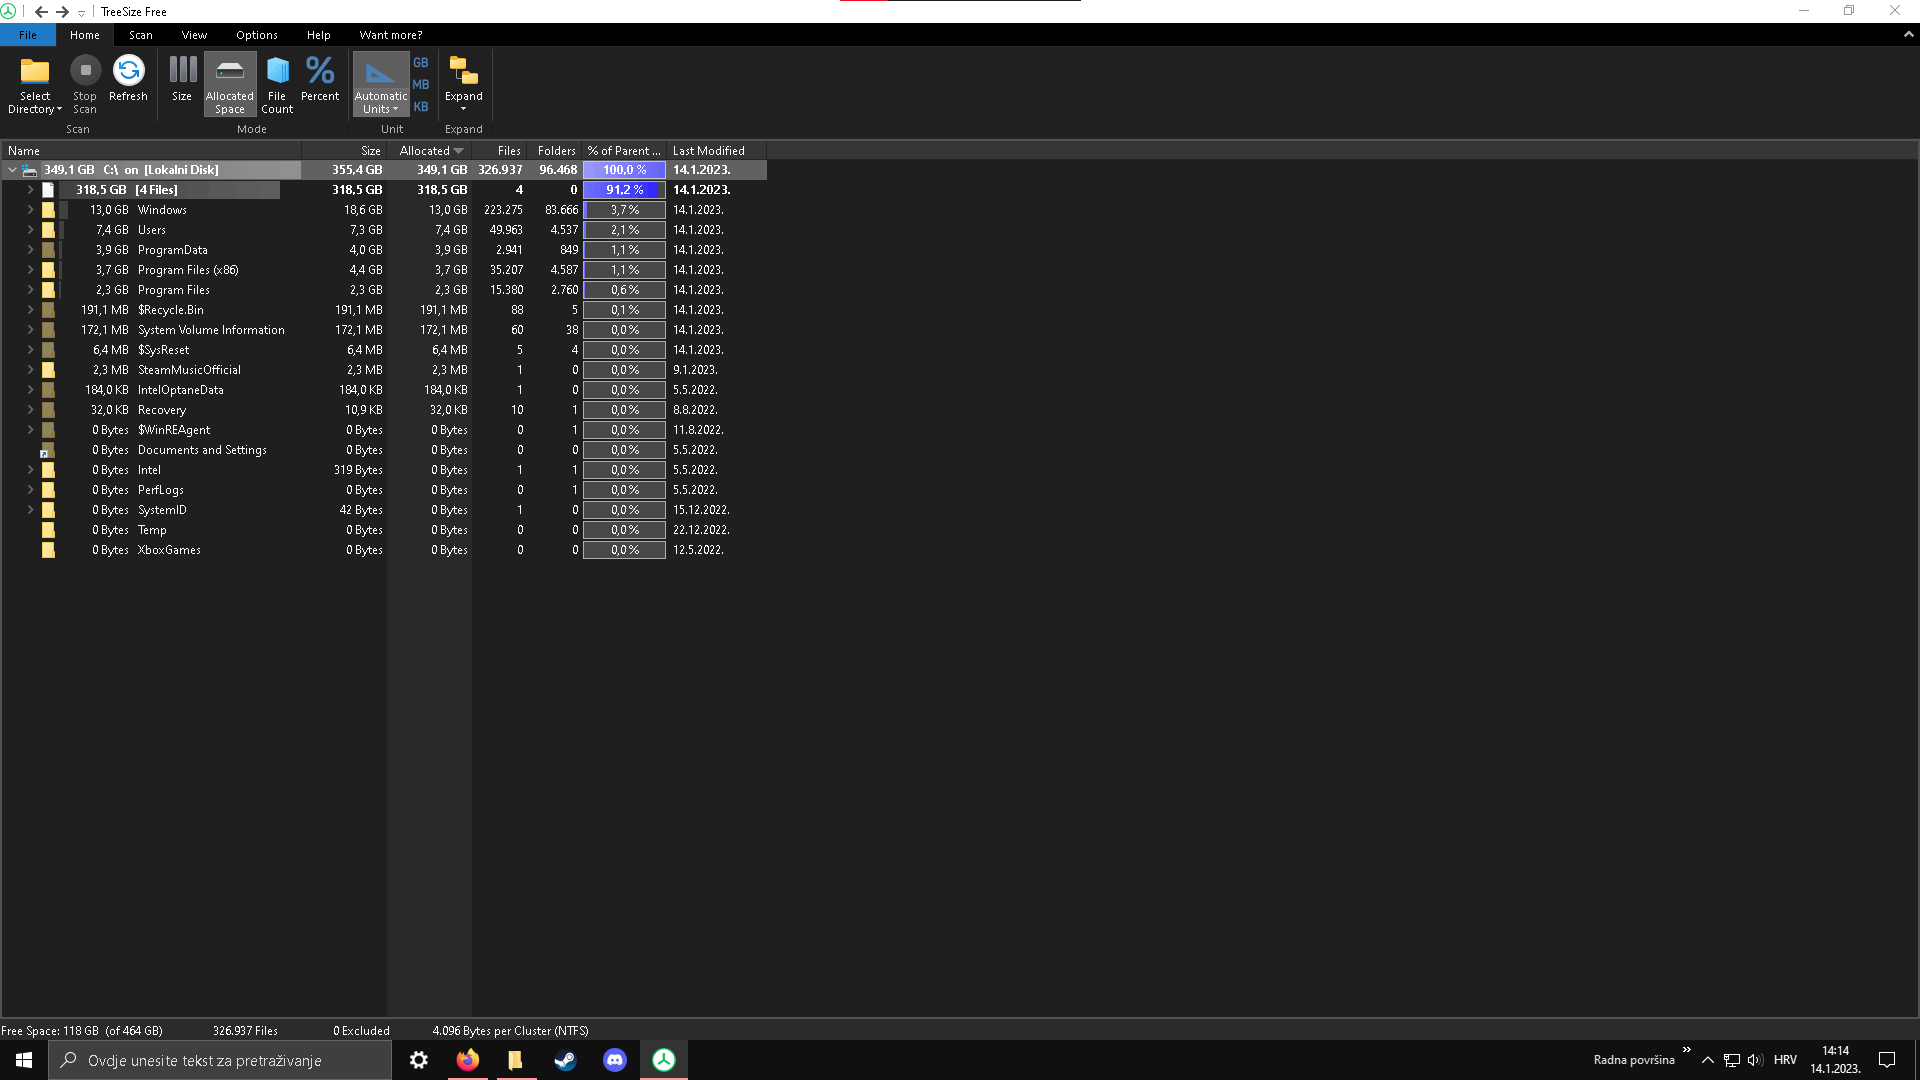Switch to File Count mode
The width and height of the screenshot is (1920, 1080).
coord(277,71)
